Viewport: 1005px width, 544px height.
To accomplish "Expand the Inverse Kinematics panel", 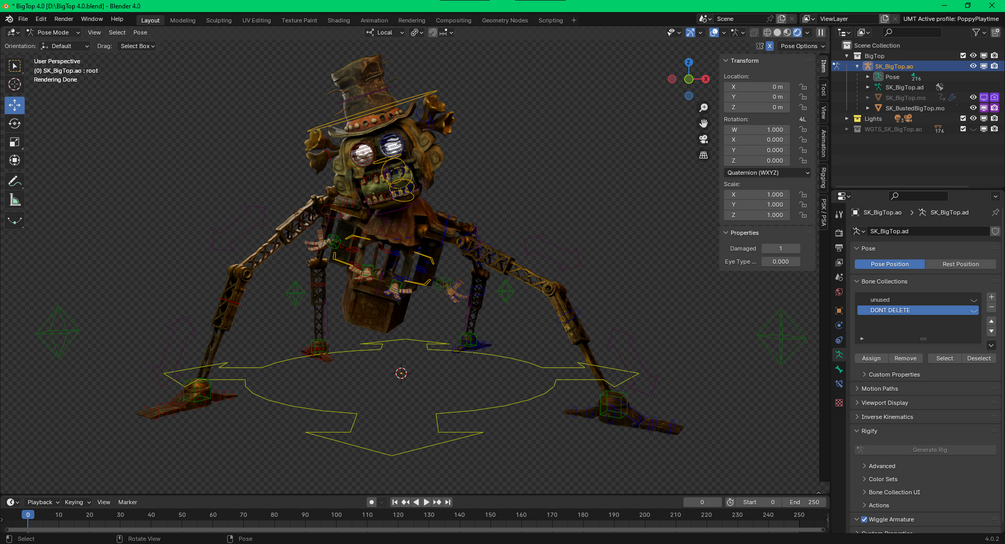I will pos(887,417).
